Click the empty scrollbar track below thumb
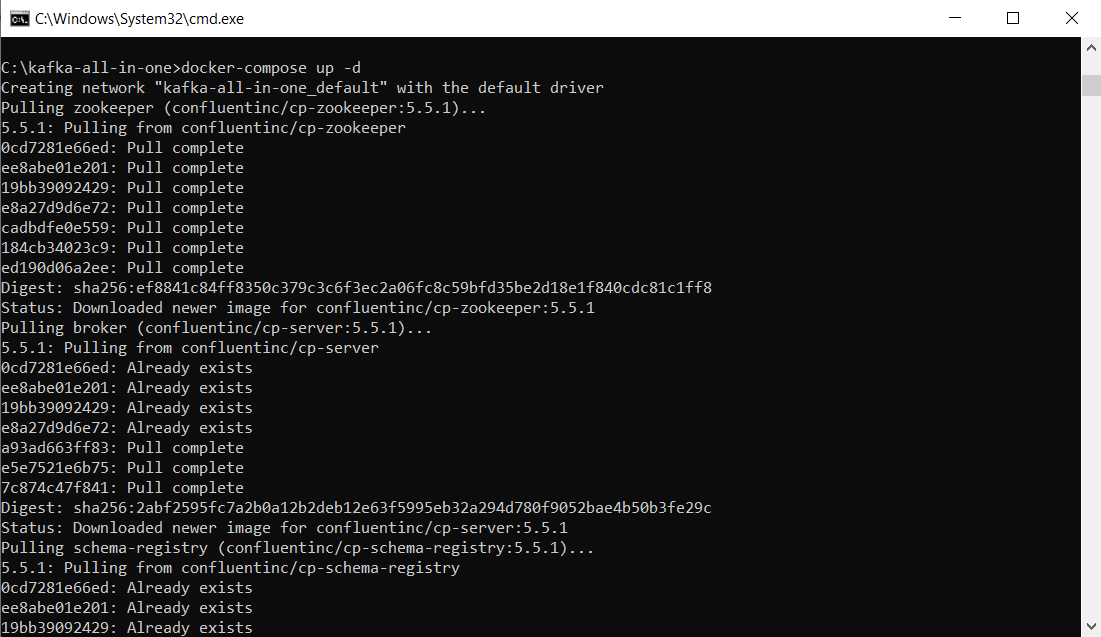Image resolution: width=1101 pixels, height=637 pixels. click(1090, 355)
